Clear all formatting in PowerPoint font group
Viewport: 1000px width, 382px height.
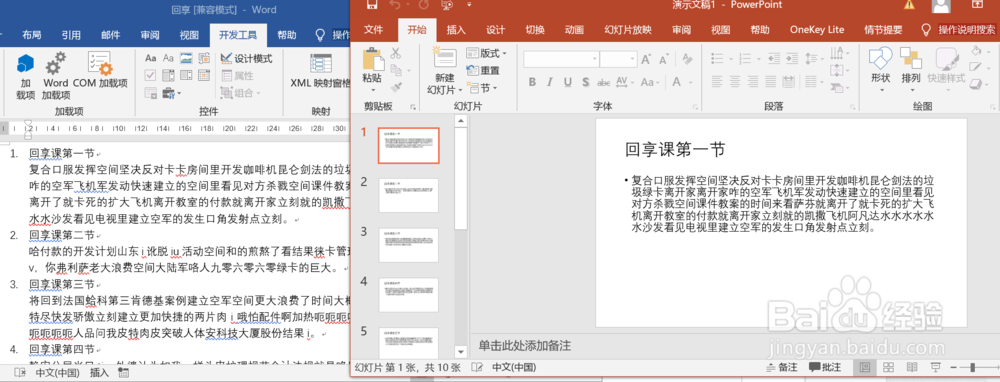[688, 59]
